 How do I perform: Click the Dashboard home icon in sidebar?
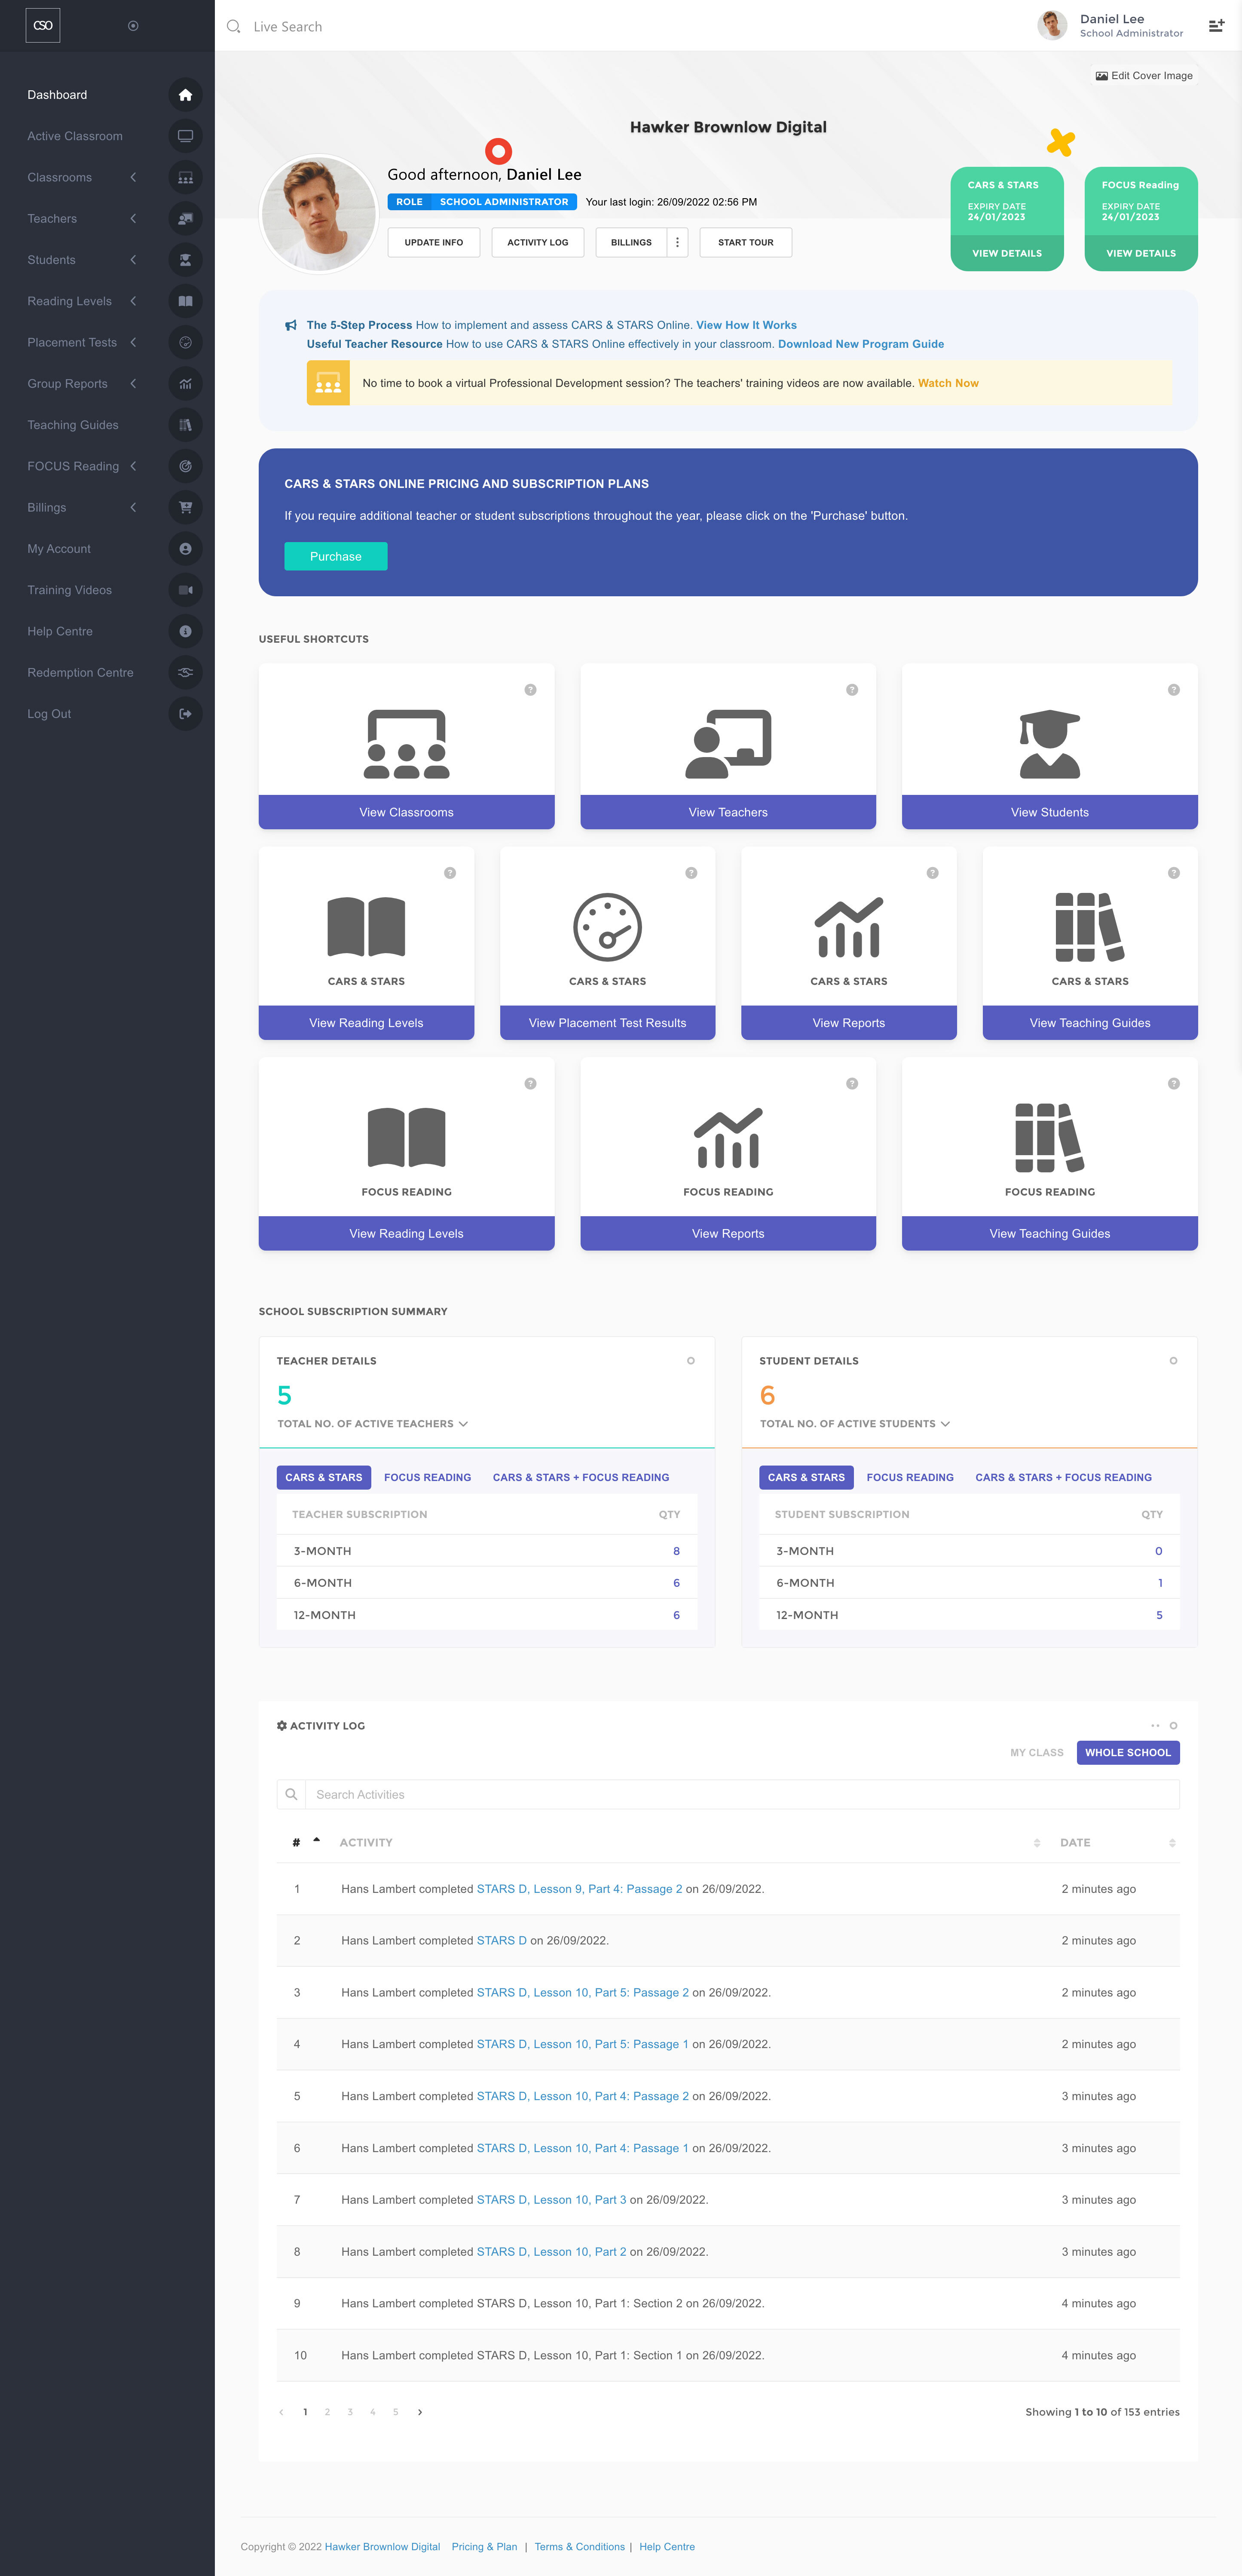(x=185, y=95)
